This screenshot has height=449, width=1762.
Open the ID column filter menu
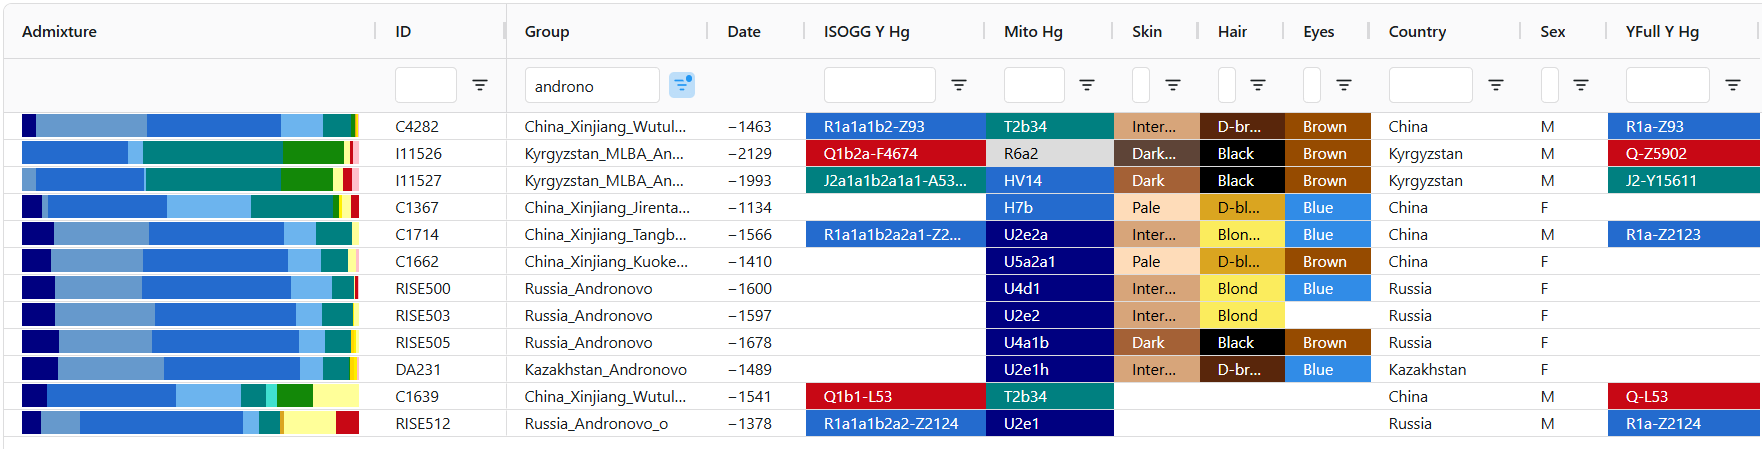(x=480, y=86)
